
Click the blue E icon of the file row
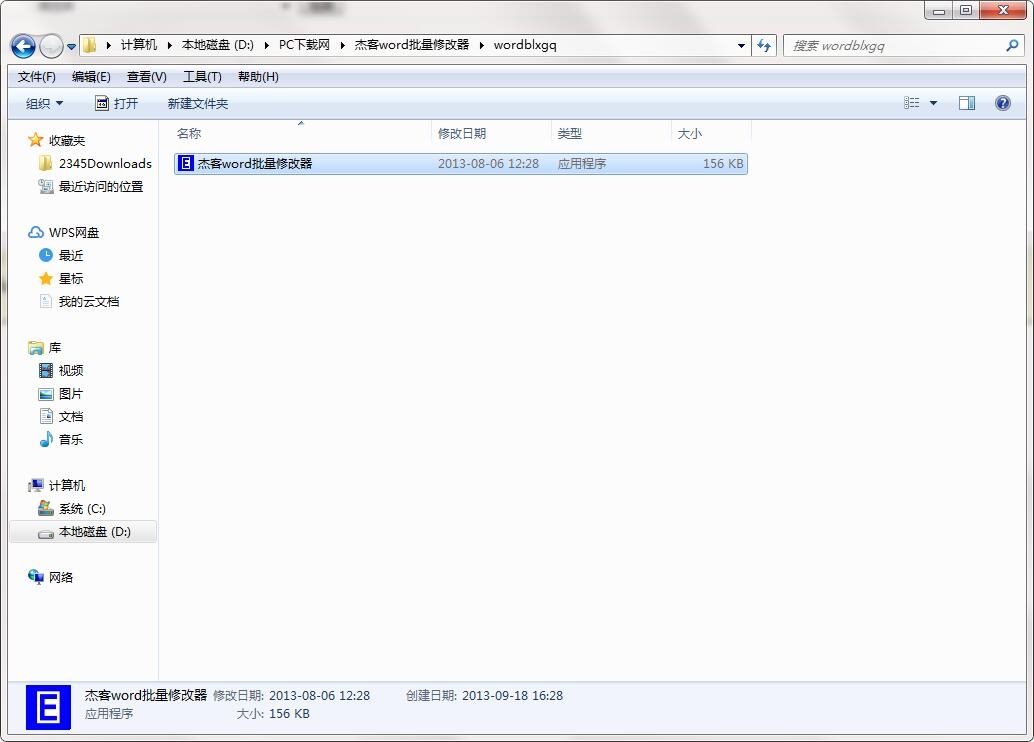click(x=186, y=163)
